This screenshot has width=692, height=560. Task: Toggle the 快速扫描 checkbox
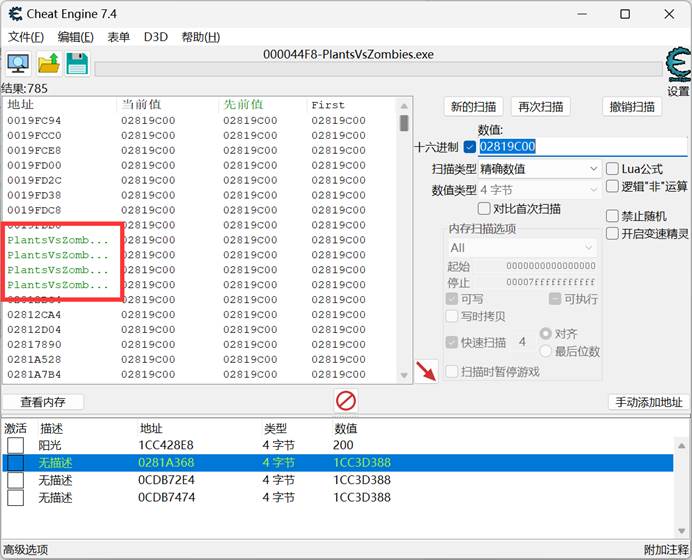[452, 342]
